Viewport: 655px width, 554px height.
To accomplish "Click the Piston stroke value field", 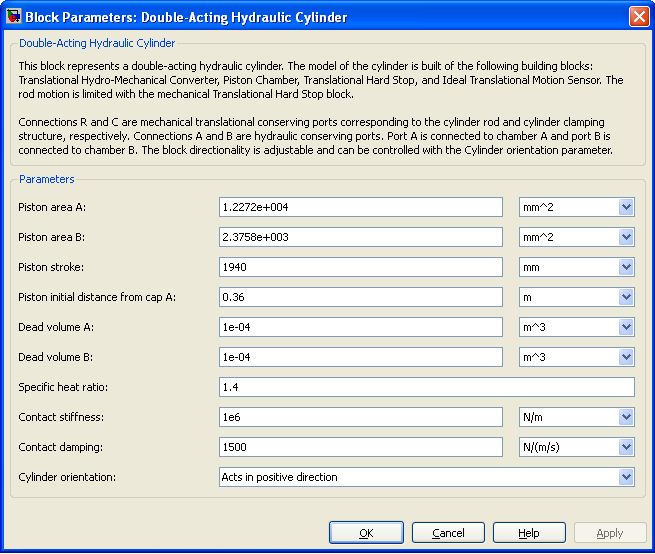I will (x=361, y=267).
